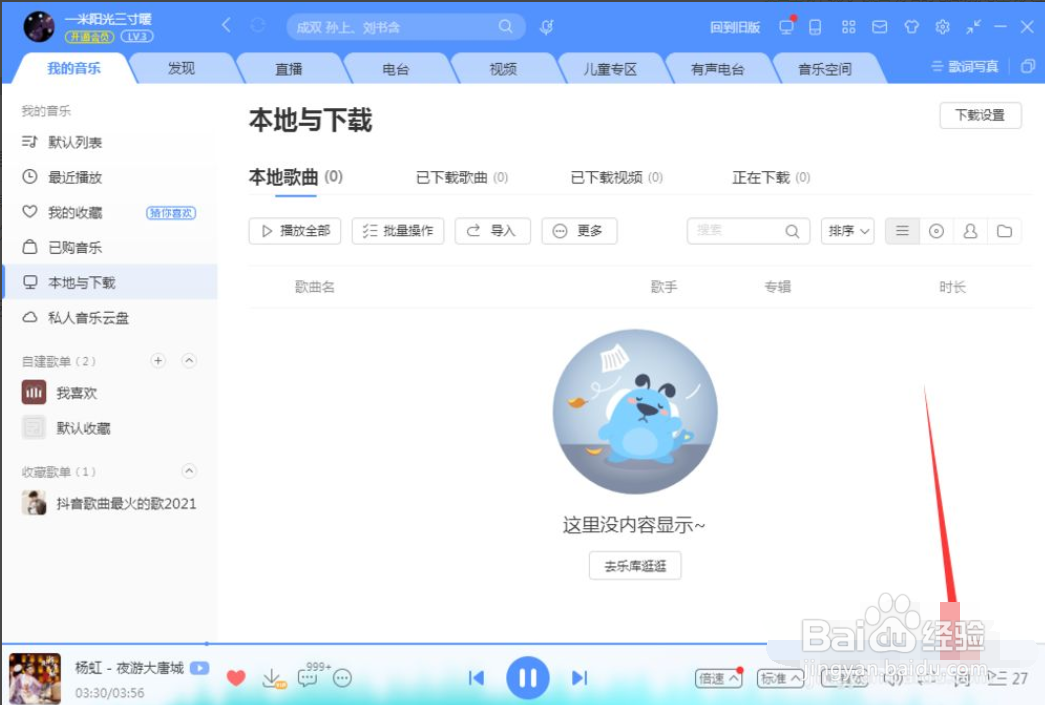
Task: Open the skin T-shirt icon
Action: (911, 27)
